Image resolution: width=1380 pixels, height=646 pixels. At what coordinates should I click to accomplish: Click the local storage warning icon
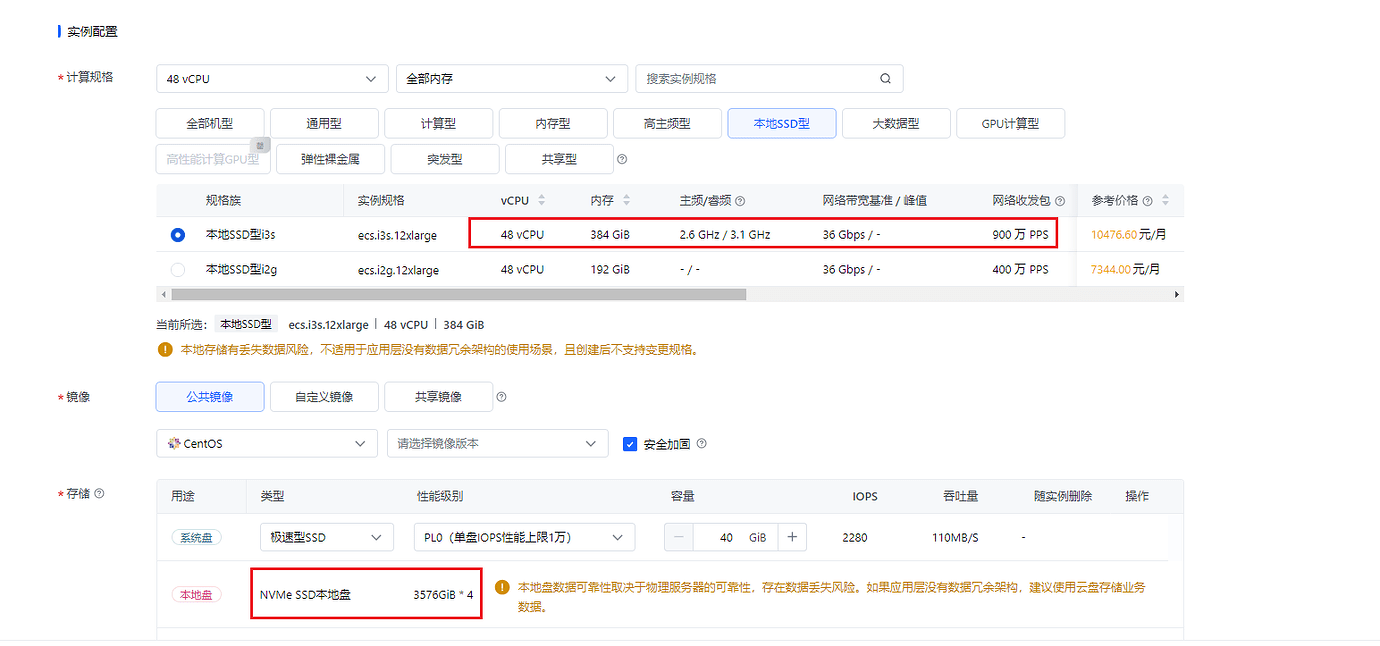[x=164, y=350]
